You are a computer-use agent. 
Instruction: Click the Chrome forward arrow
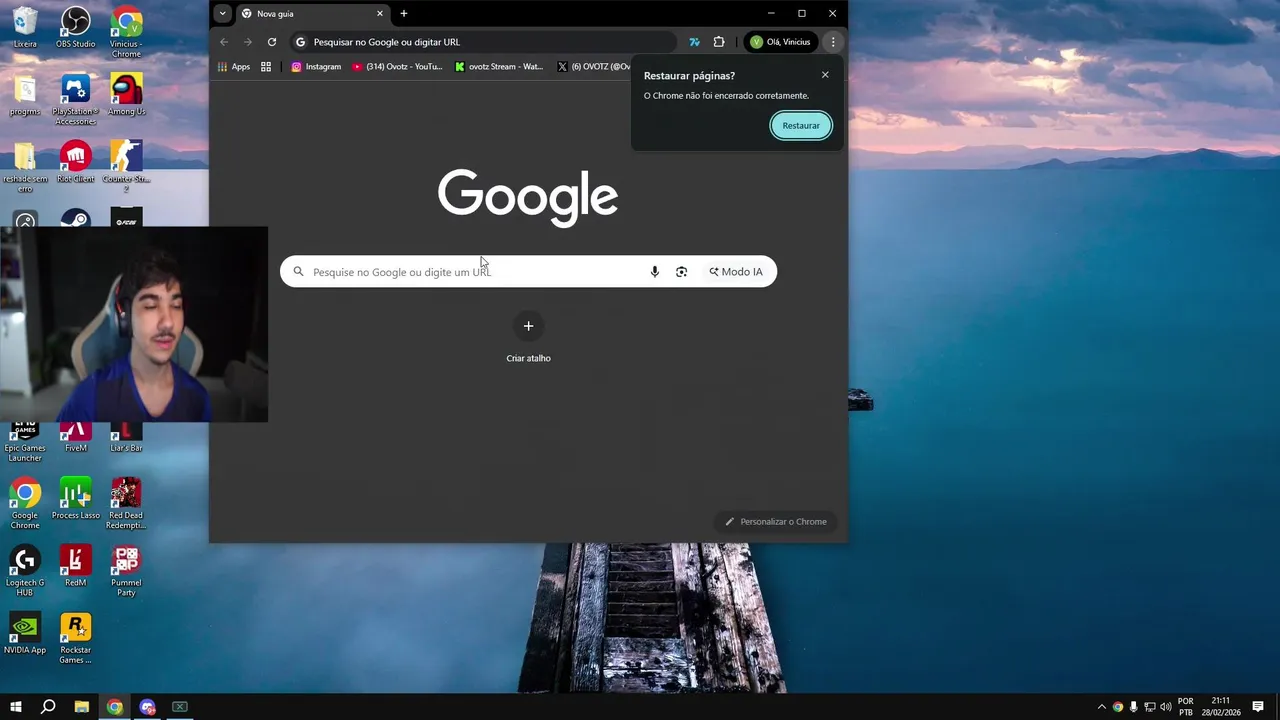248,42
